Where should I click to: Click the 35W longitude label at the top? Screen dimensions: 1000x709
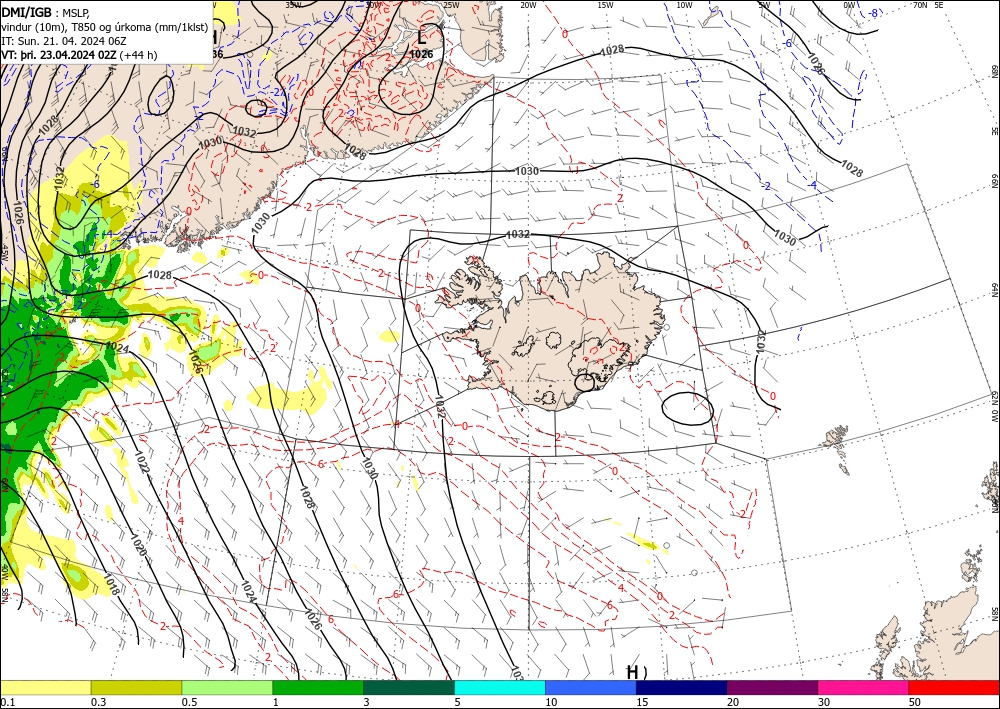tap(293, 5)
